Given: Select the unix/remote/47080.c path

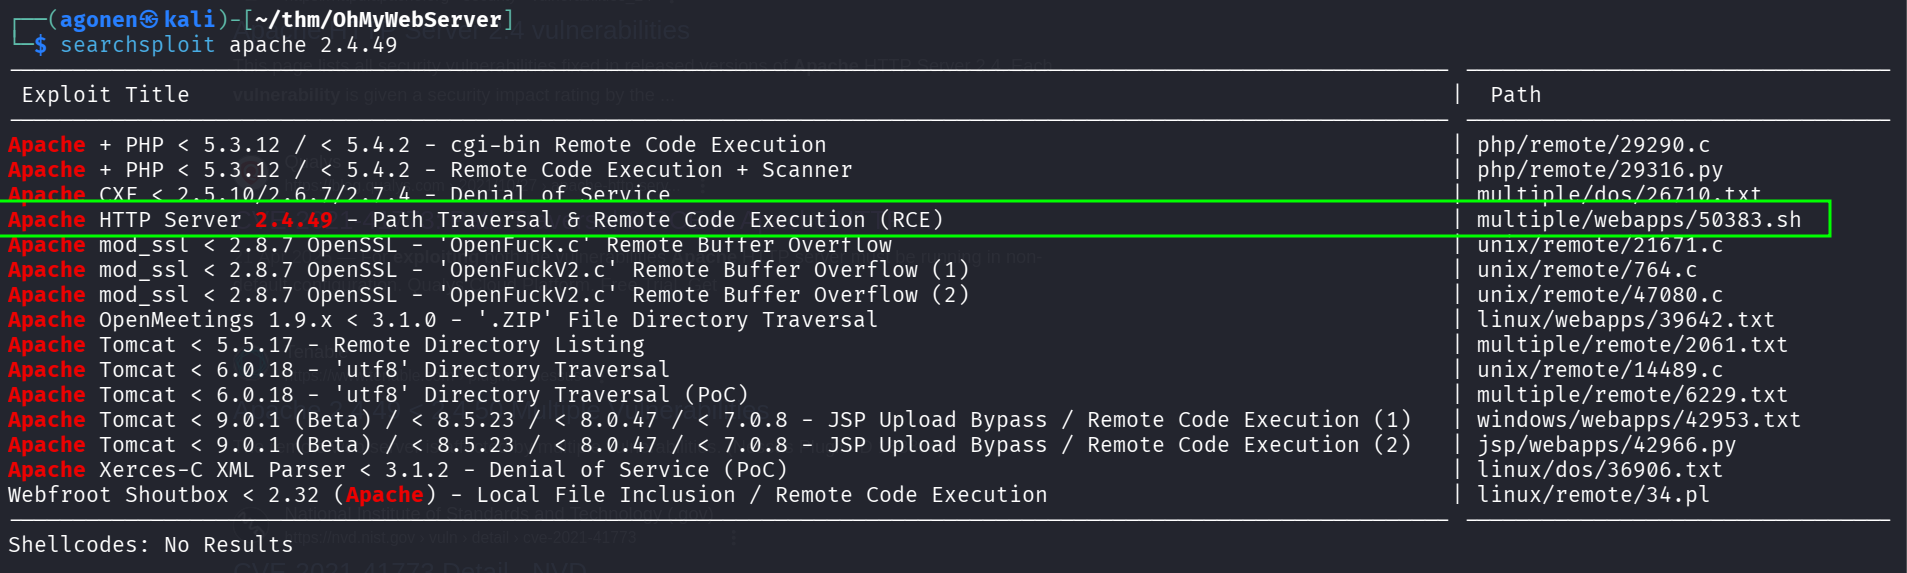Looking at the screenshot, I should 1599,295.
